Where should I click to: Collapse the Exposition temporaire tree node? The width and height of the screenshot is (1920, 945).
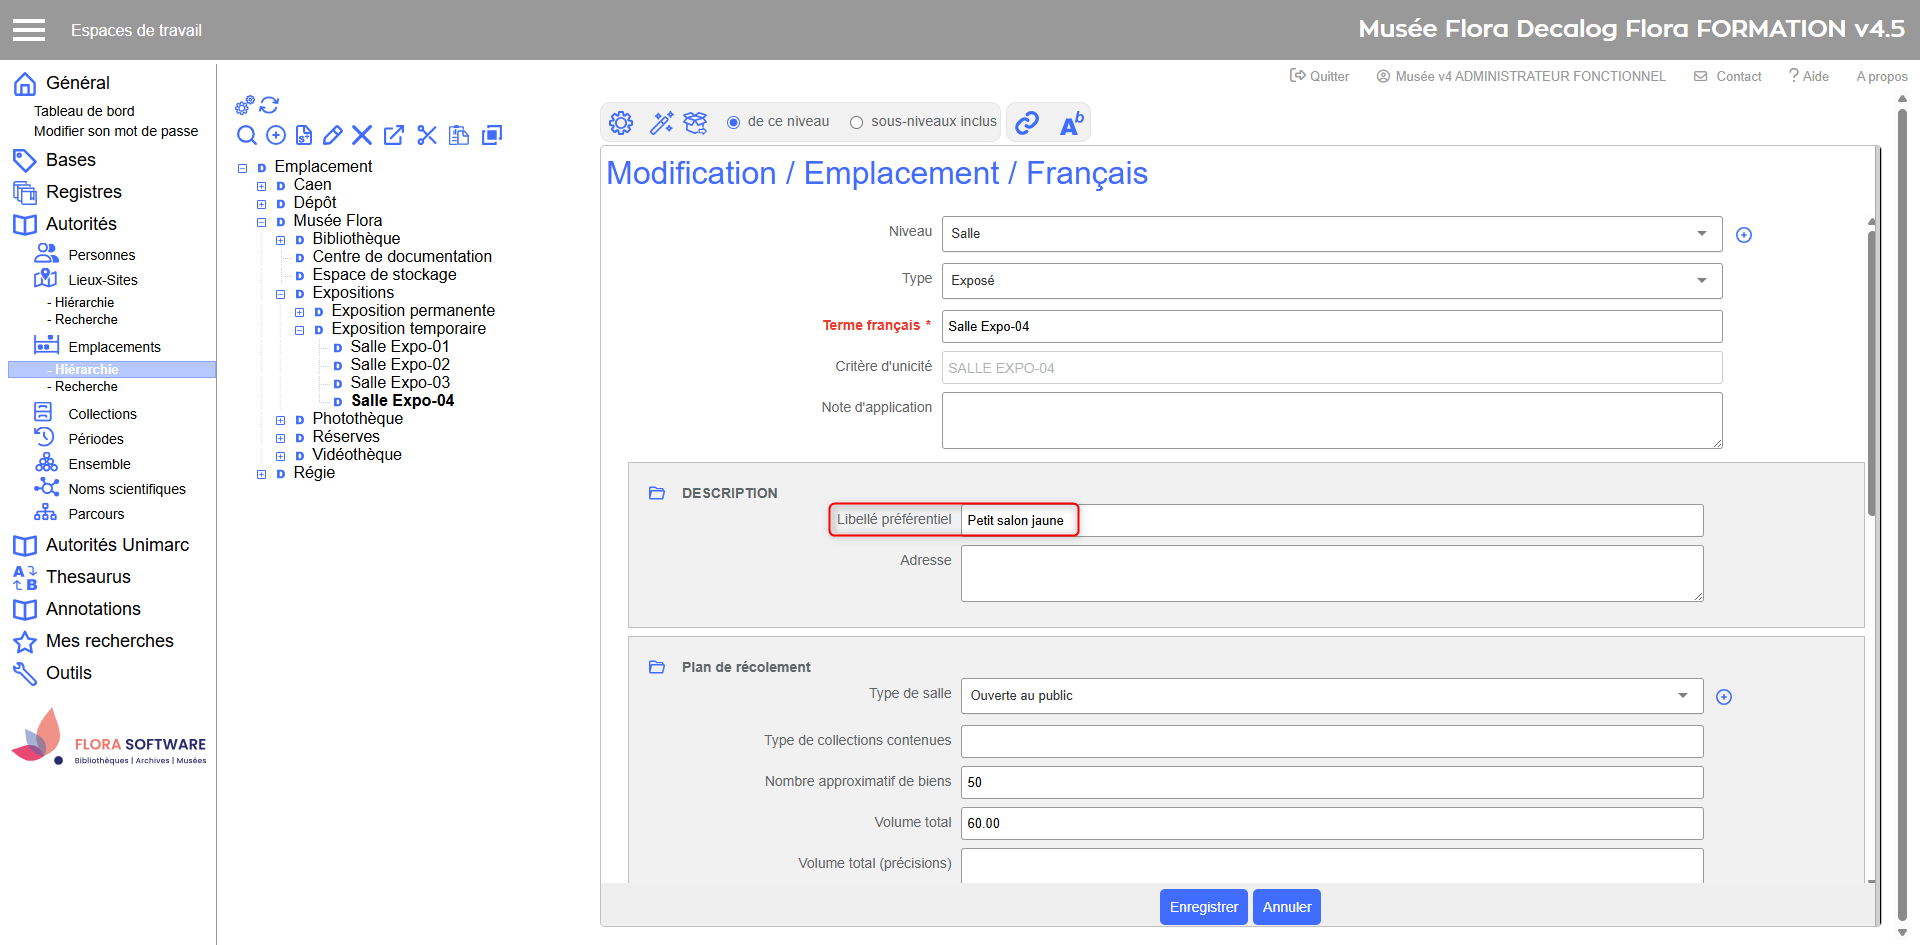pos(299,330)
